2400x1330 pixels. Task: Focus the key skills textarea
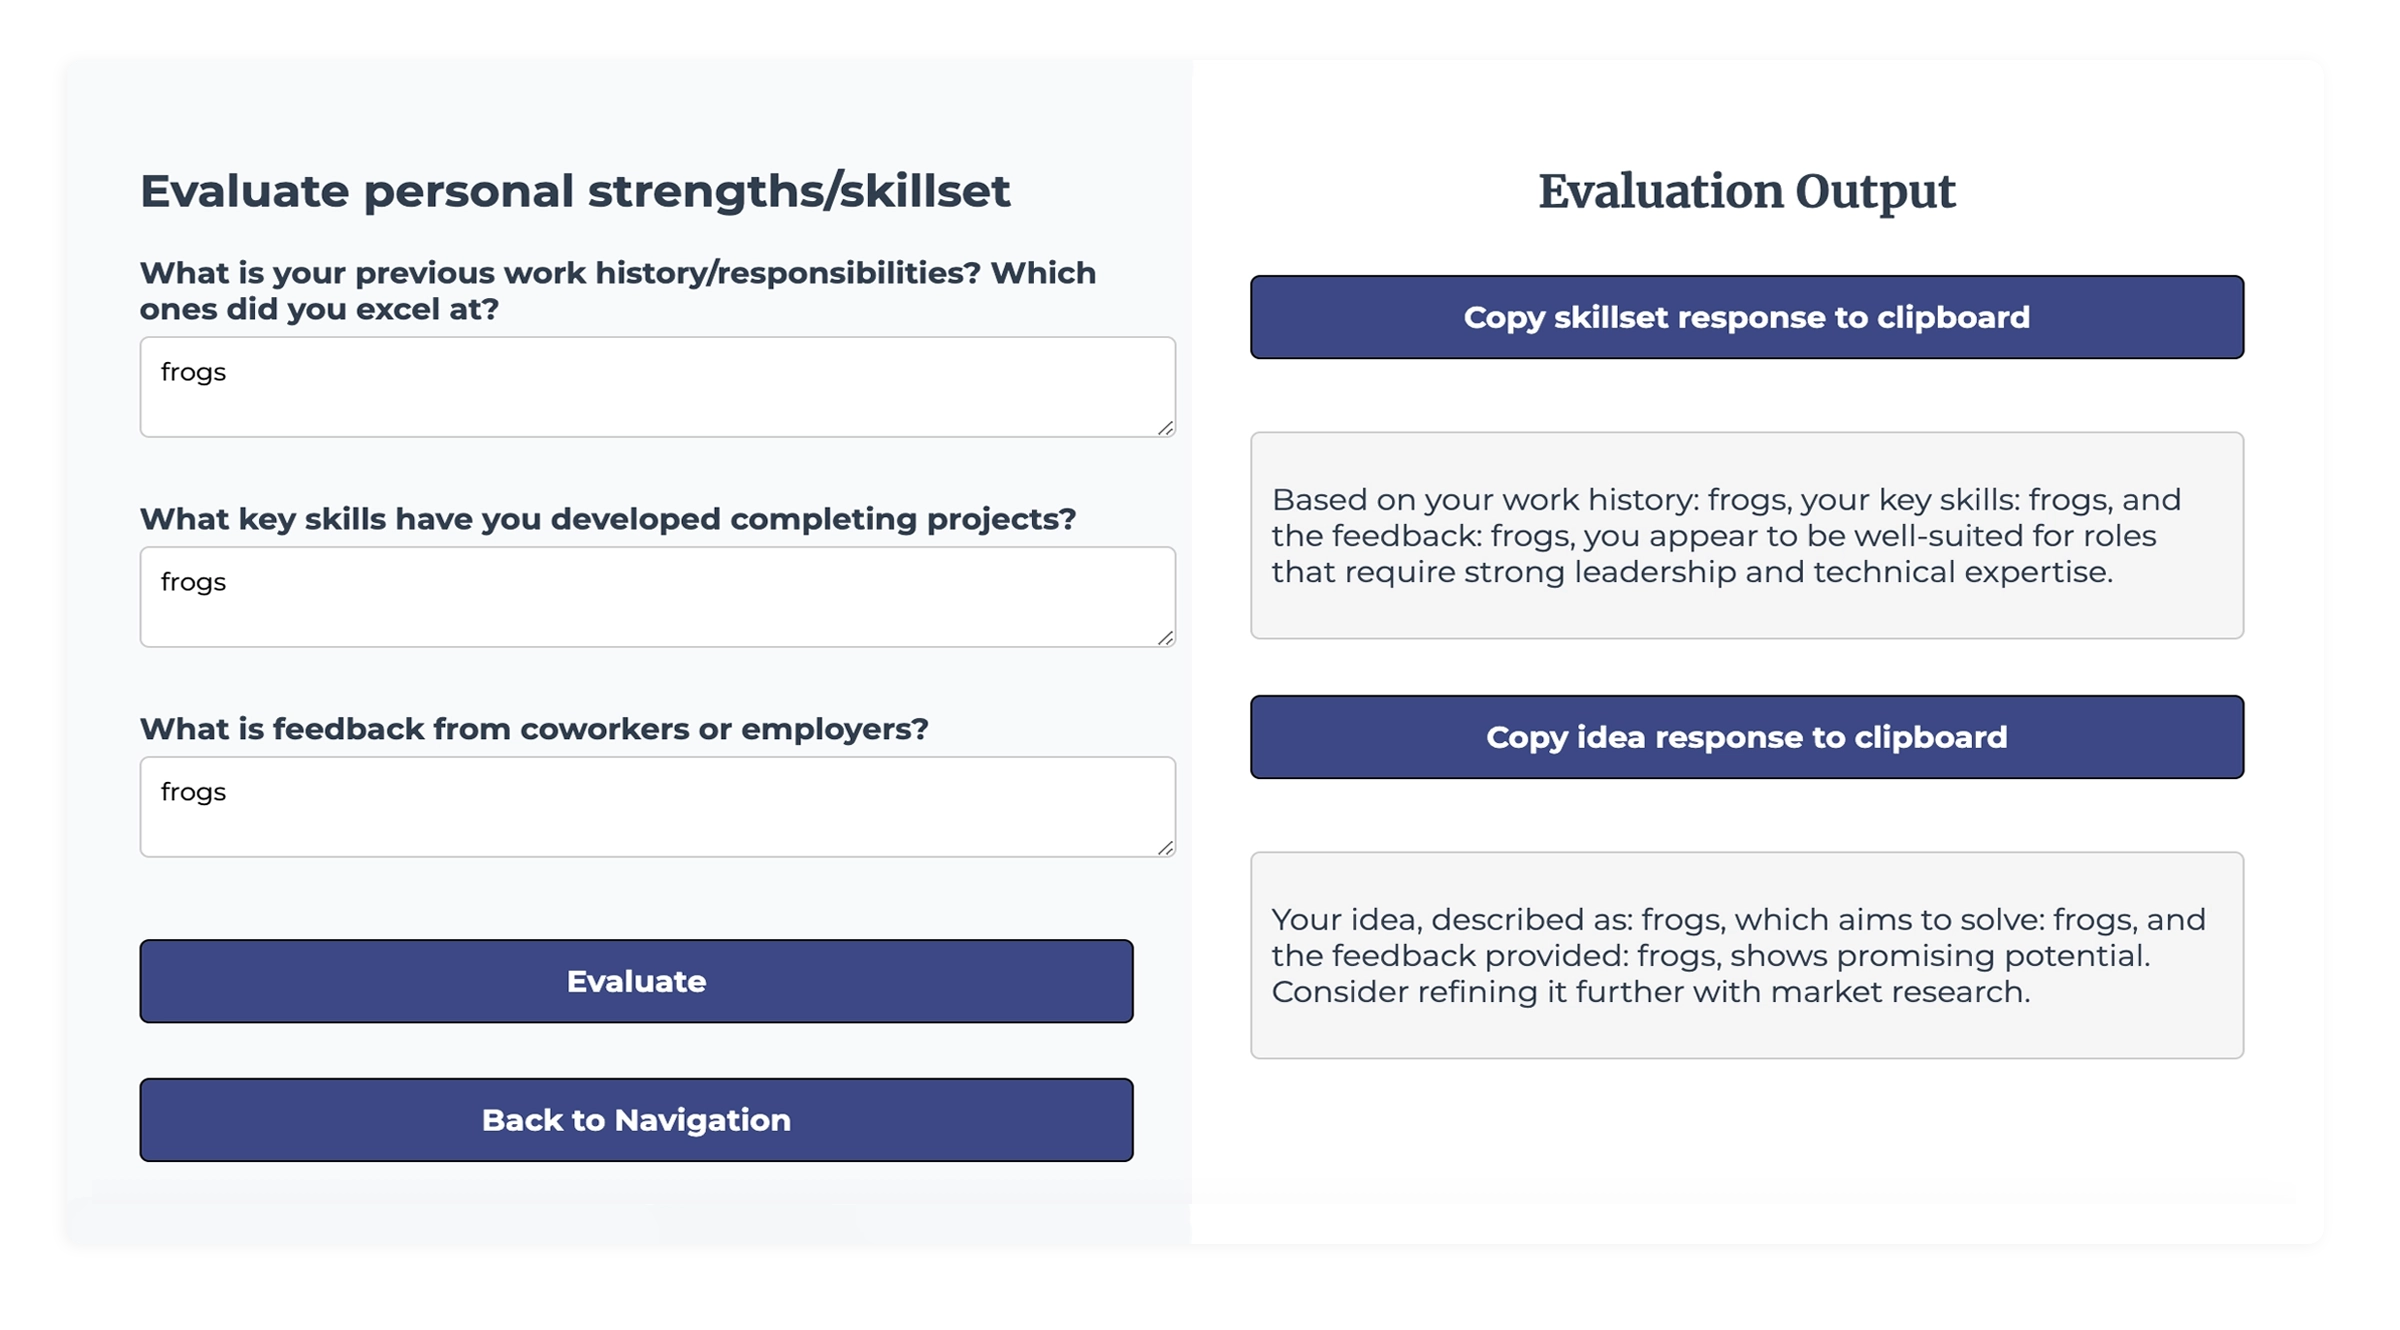657,597
